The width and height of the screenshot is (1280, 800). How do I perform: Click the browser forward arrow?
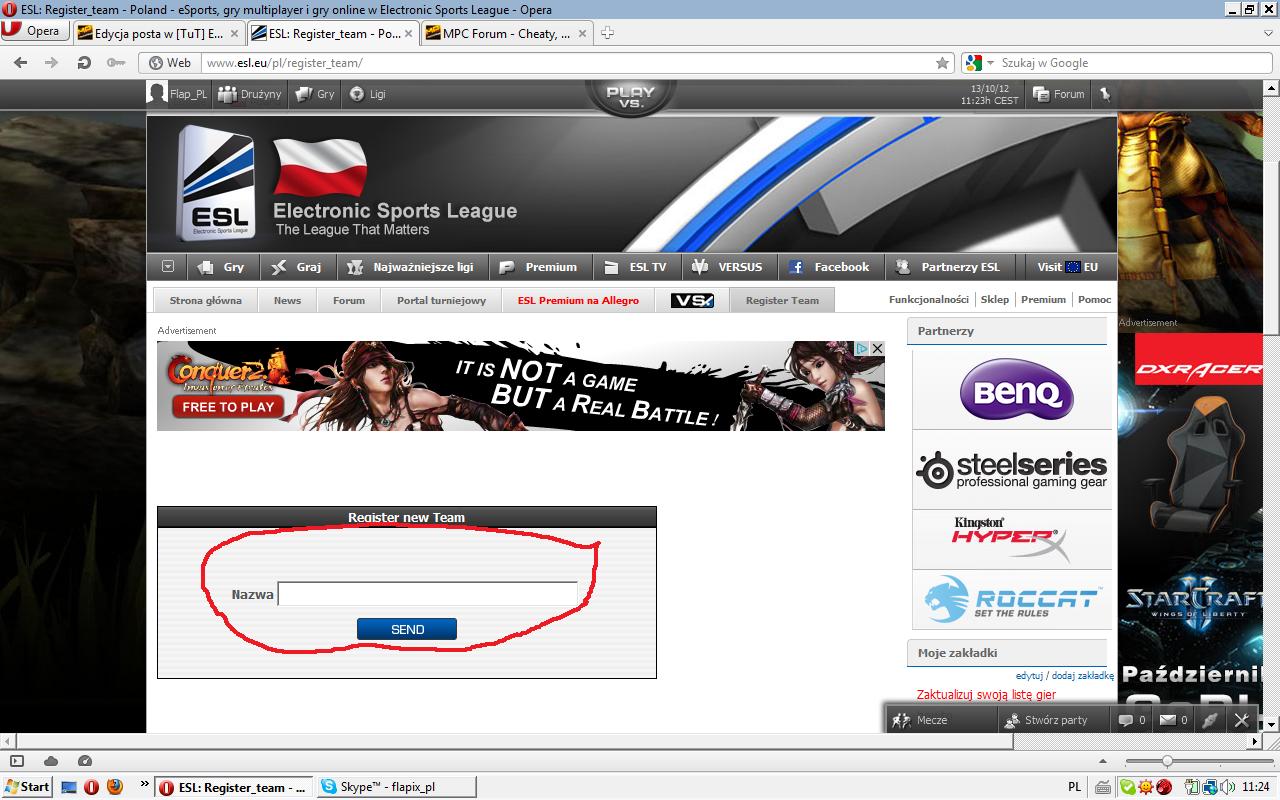pyautogui.click(x=52, y=62)
